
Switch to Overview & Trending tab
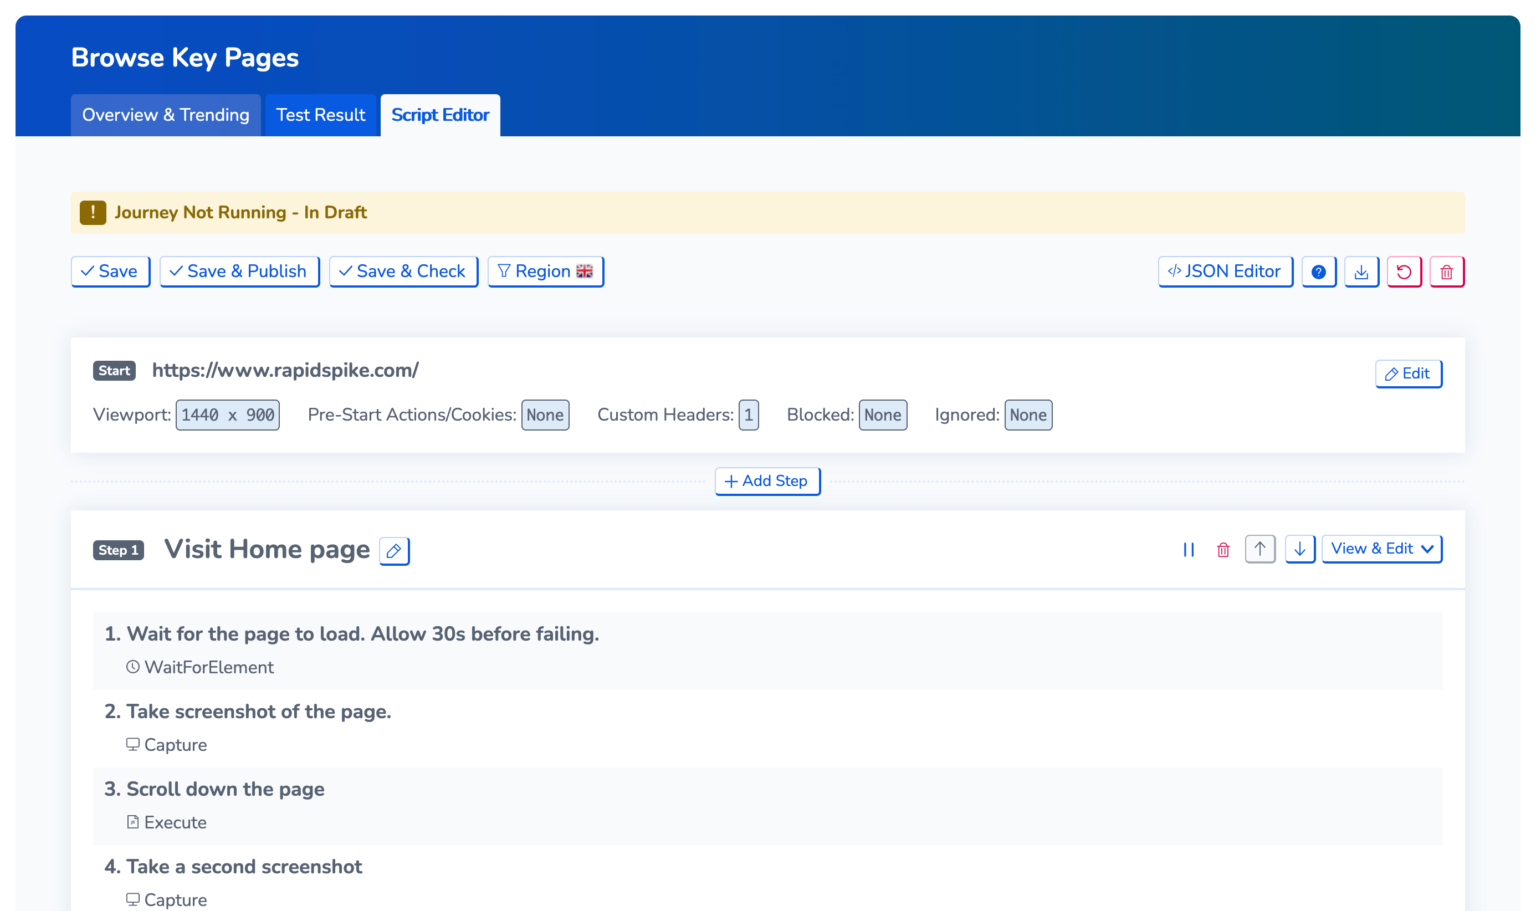click(166, 115)
